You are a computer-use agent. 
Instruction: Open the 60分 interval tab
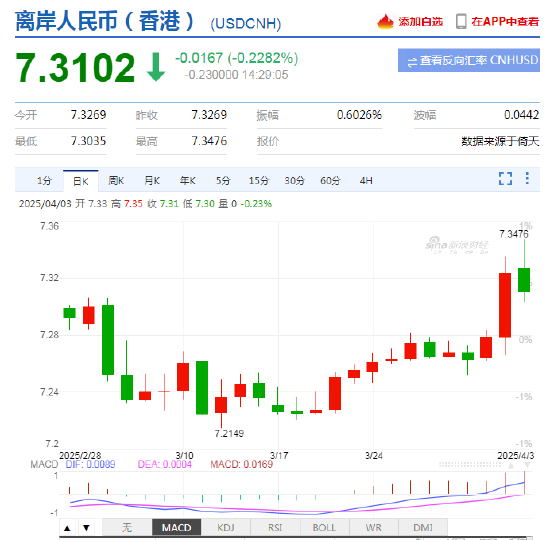330,181
